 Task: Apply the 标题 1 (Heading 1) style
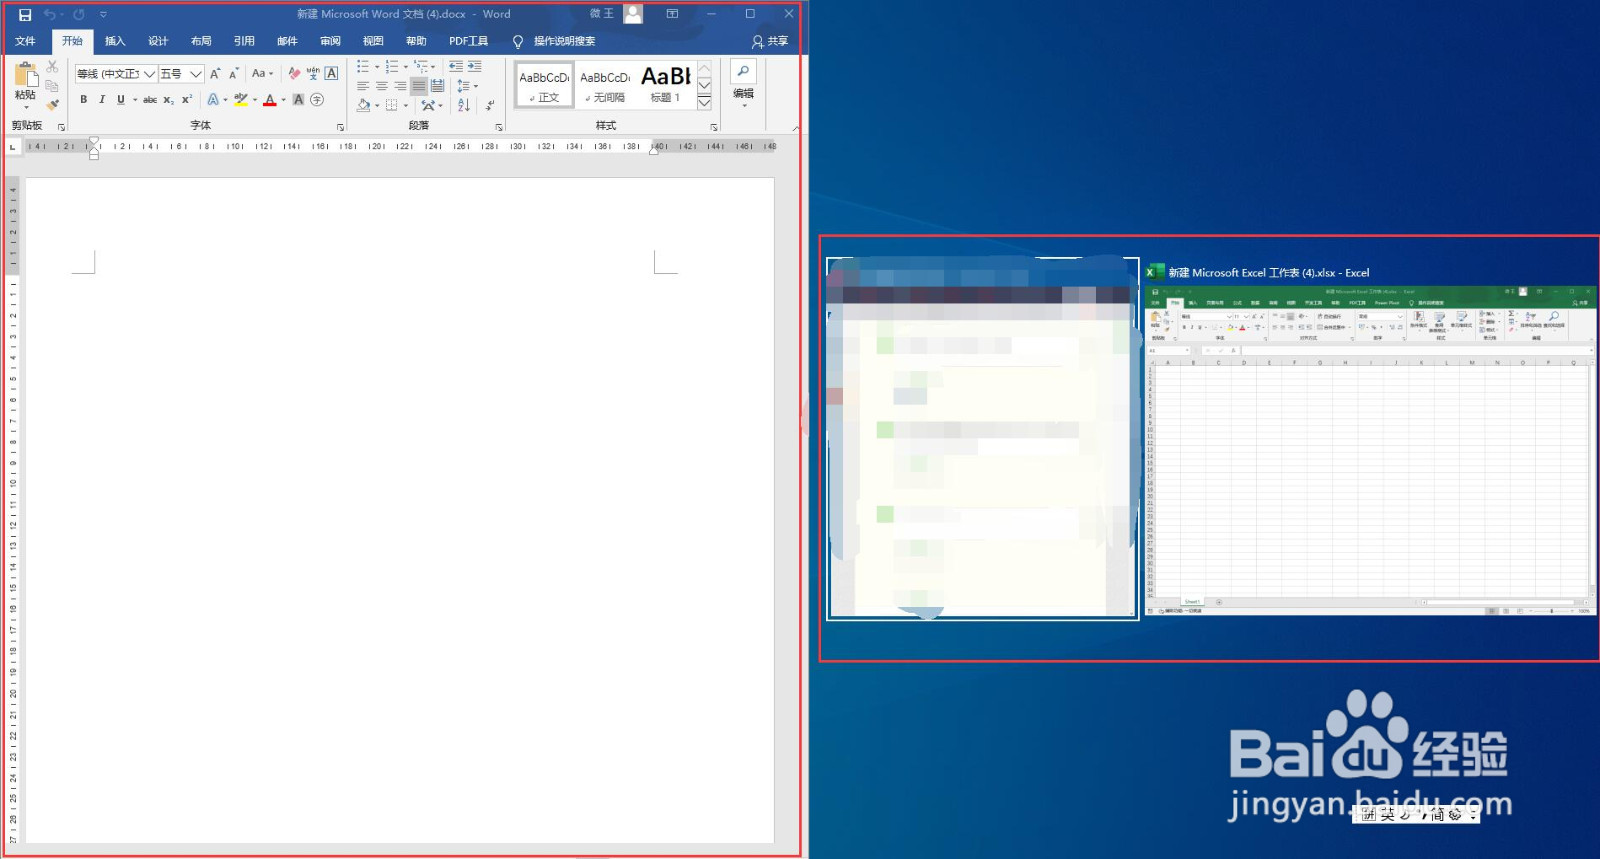point(665,85)
